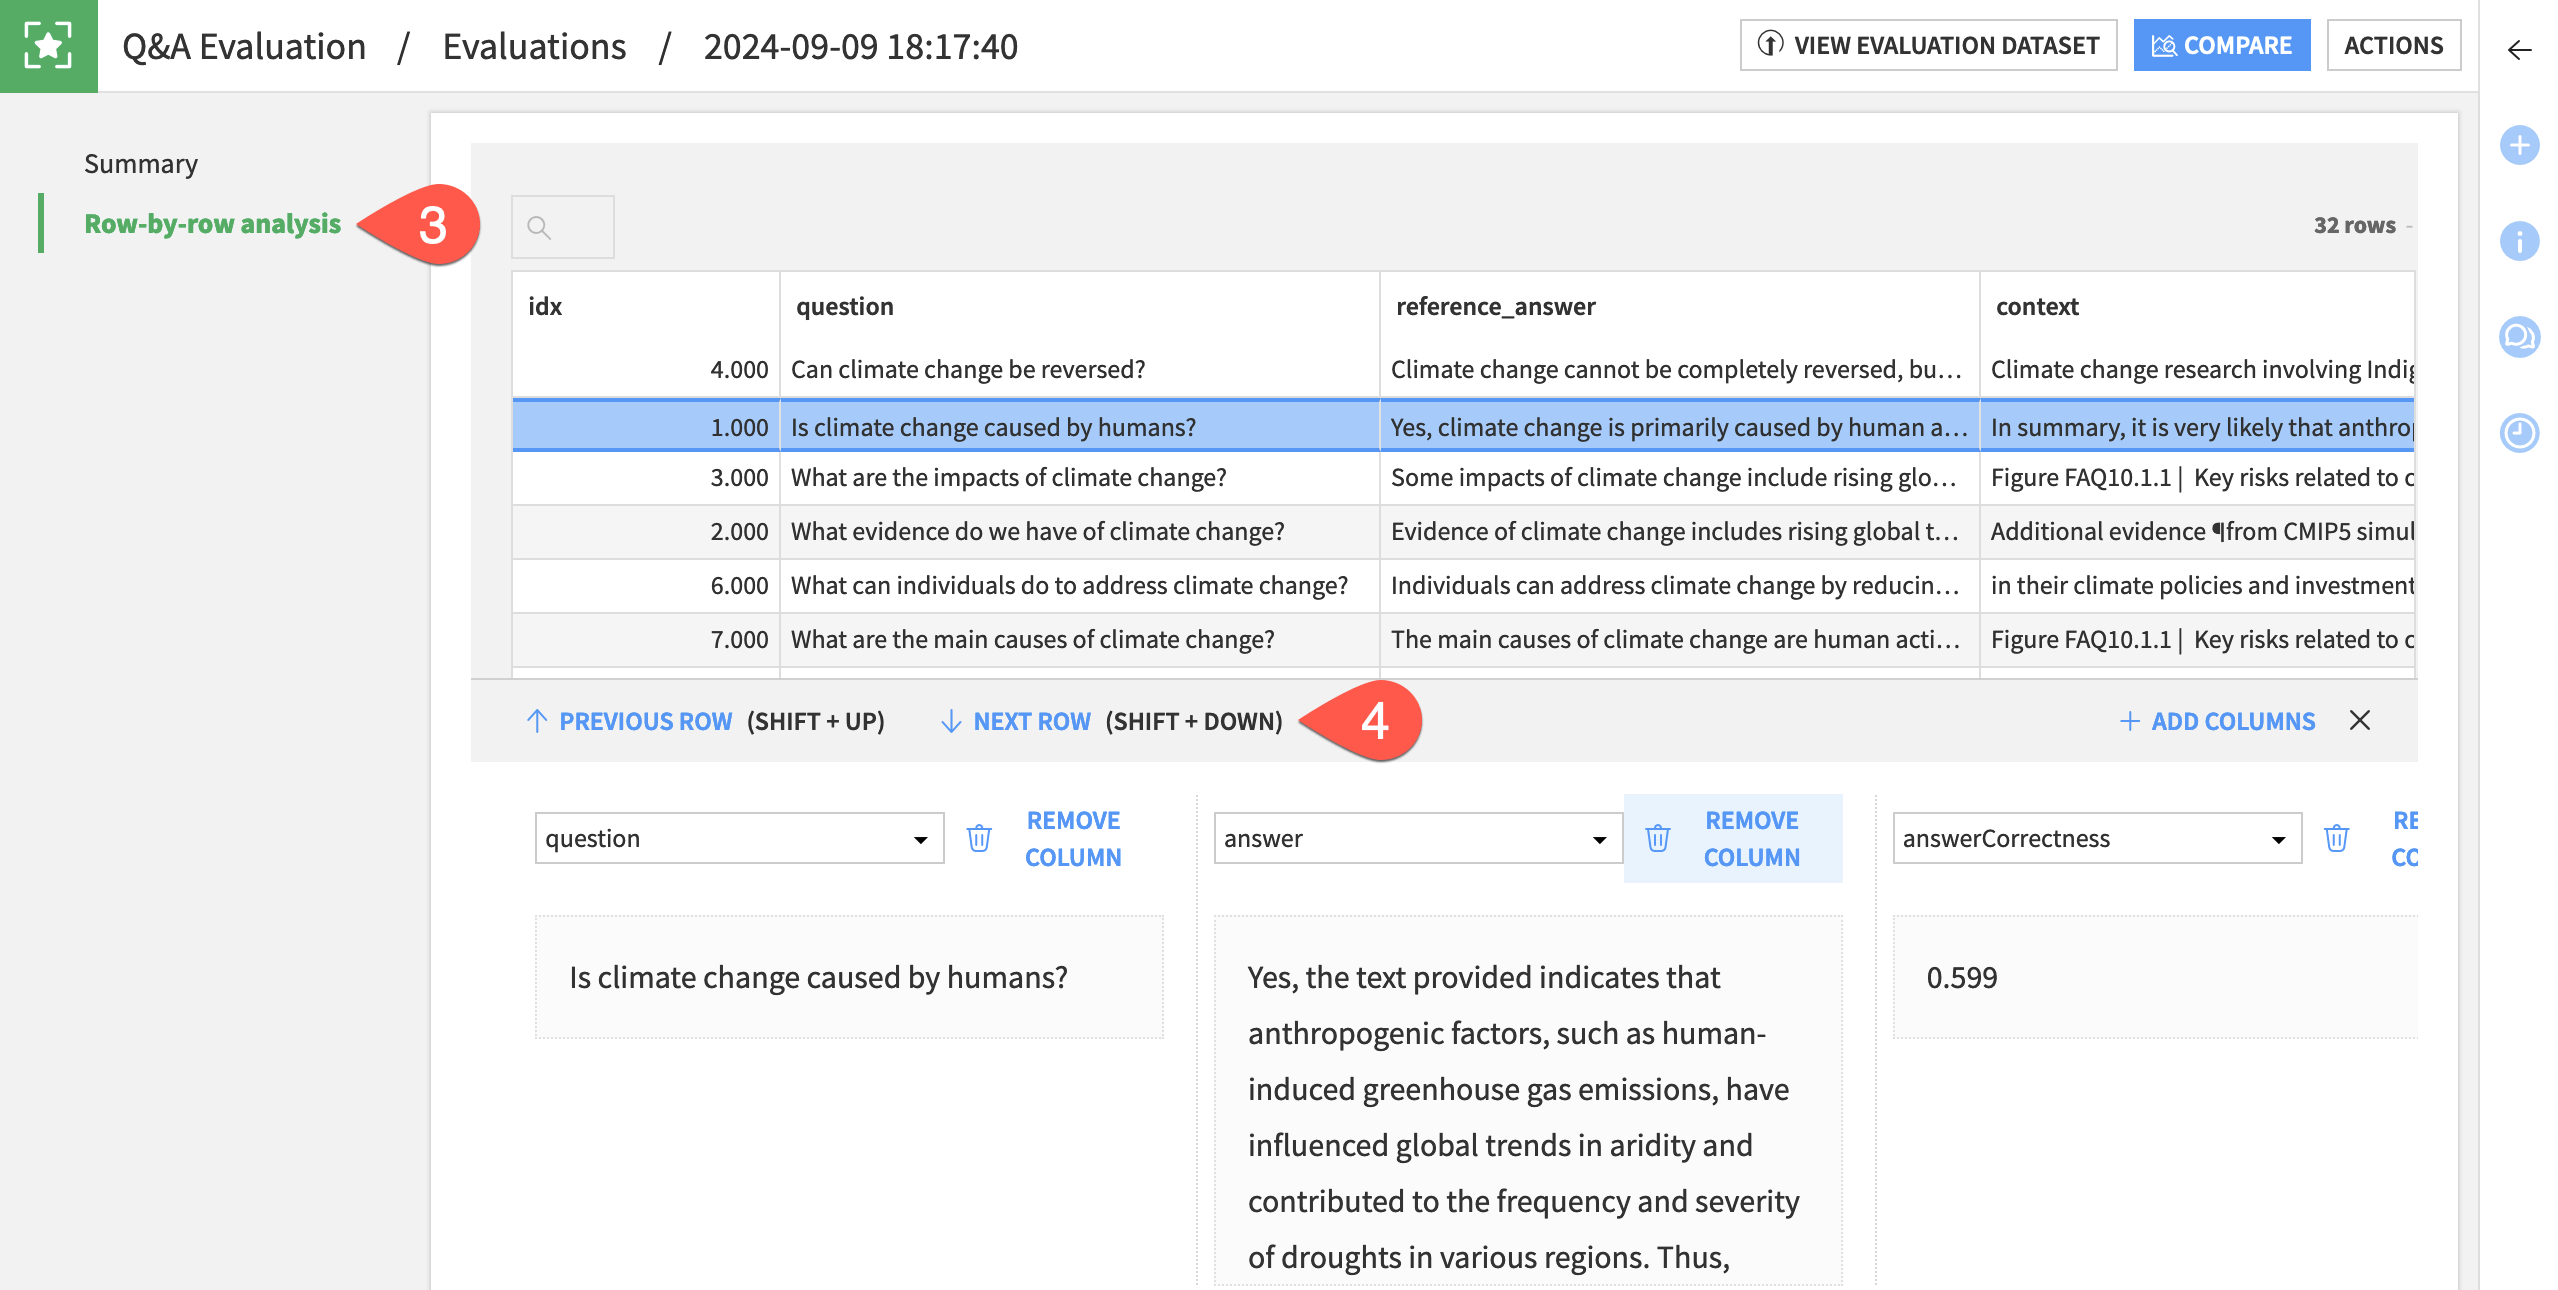
Task: Click View Evaluation Dataset button
Action: pyautogui.click(x=1928, y=45)
